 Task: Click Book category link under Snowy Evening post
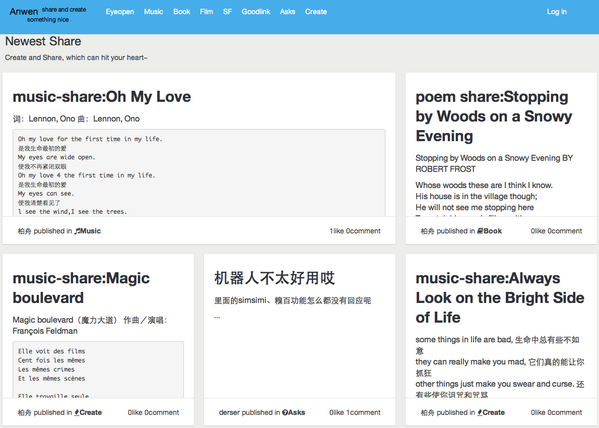492,231
